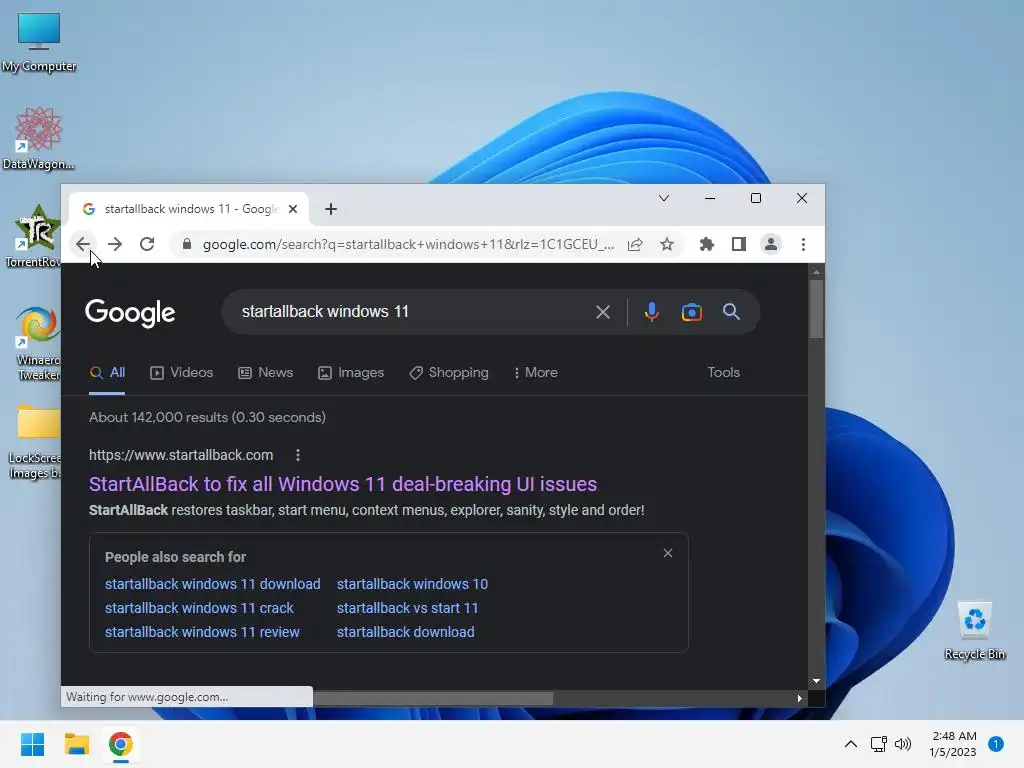Open the clock showing 2:48 AM
Image resolution: width=1024 pixels, height=768 pixels.
(953, 744)
